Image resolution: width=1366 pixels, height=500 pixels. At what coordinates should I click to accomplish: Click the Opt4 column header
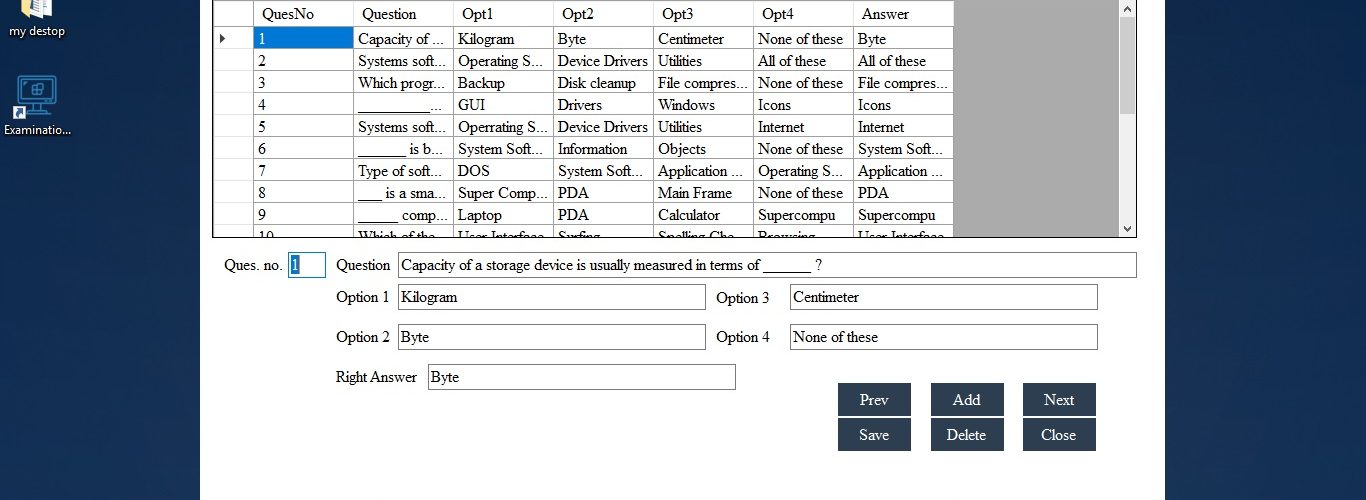pos(803,14)
